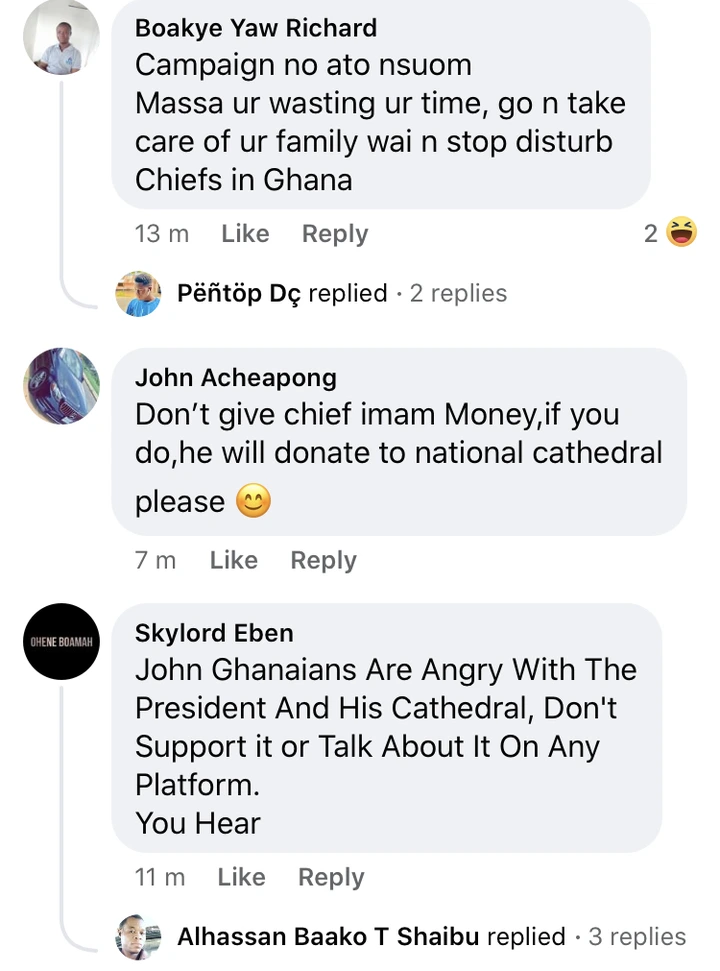Reply to John Acheapong's comment
The image size is (720, 971).
(323, 561)
